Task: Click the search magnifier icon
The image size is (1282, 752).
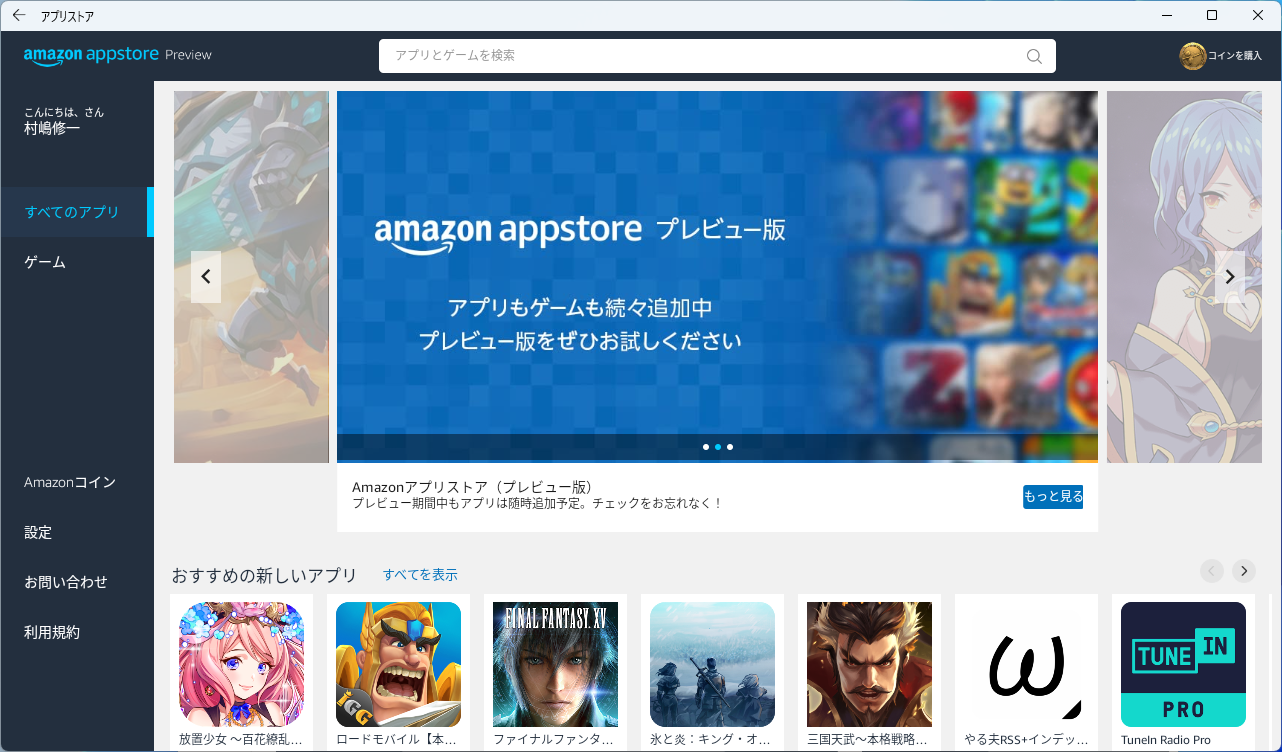Action: (x=1034, y=56)
